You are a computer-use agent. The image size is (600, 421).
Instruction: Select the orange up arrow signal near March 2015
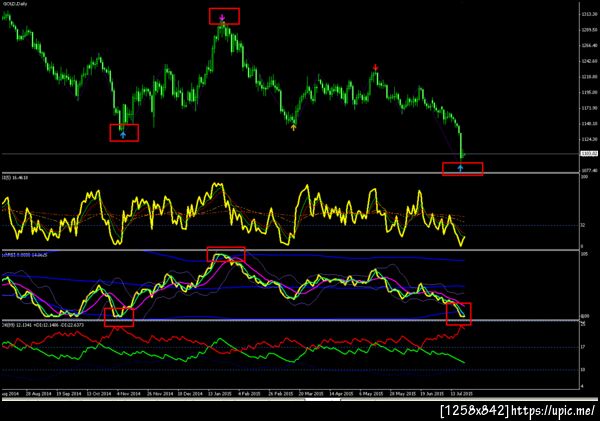click(x=293, y=127)
